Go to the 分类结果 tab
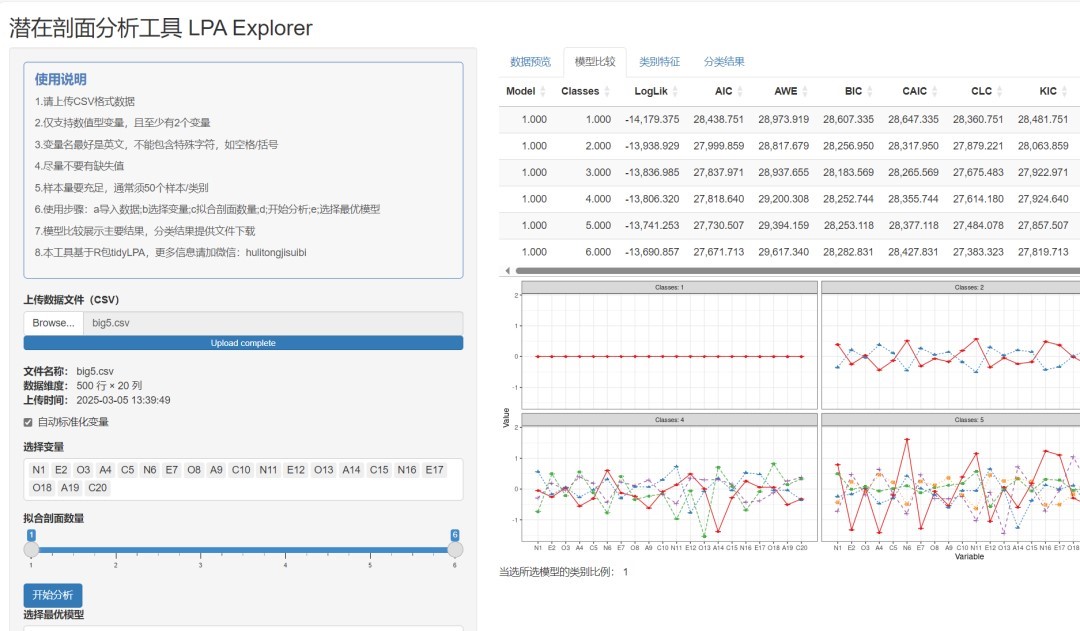 [x=723, y=62]
